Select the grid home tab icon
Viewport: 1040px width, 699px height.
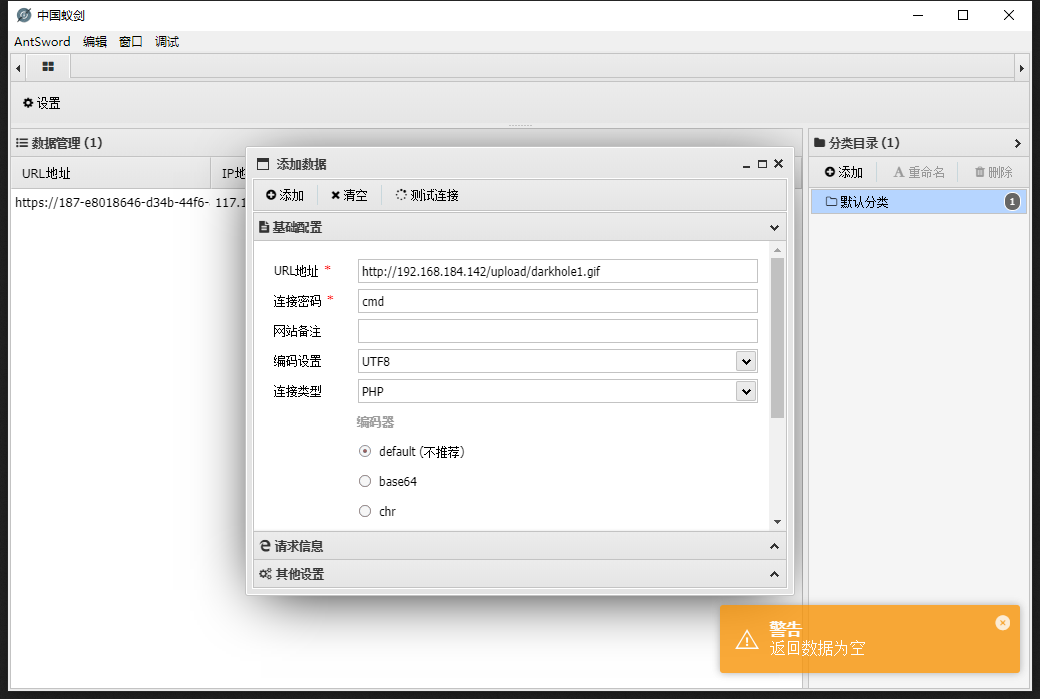(48, 66)
